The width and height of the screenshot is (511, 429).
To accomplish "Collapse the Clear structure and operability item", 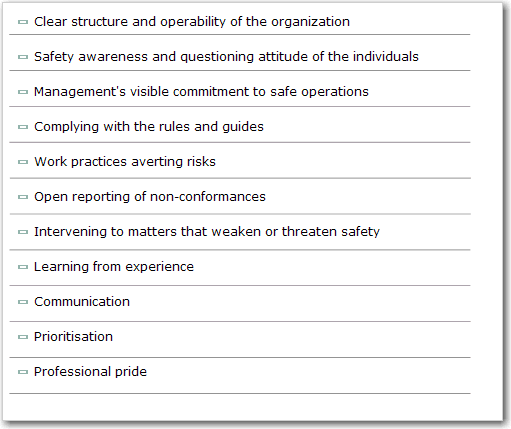I will pyautogui.click(x=23, y=22).
